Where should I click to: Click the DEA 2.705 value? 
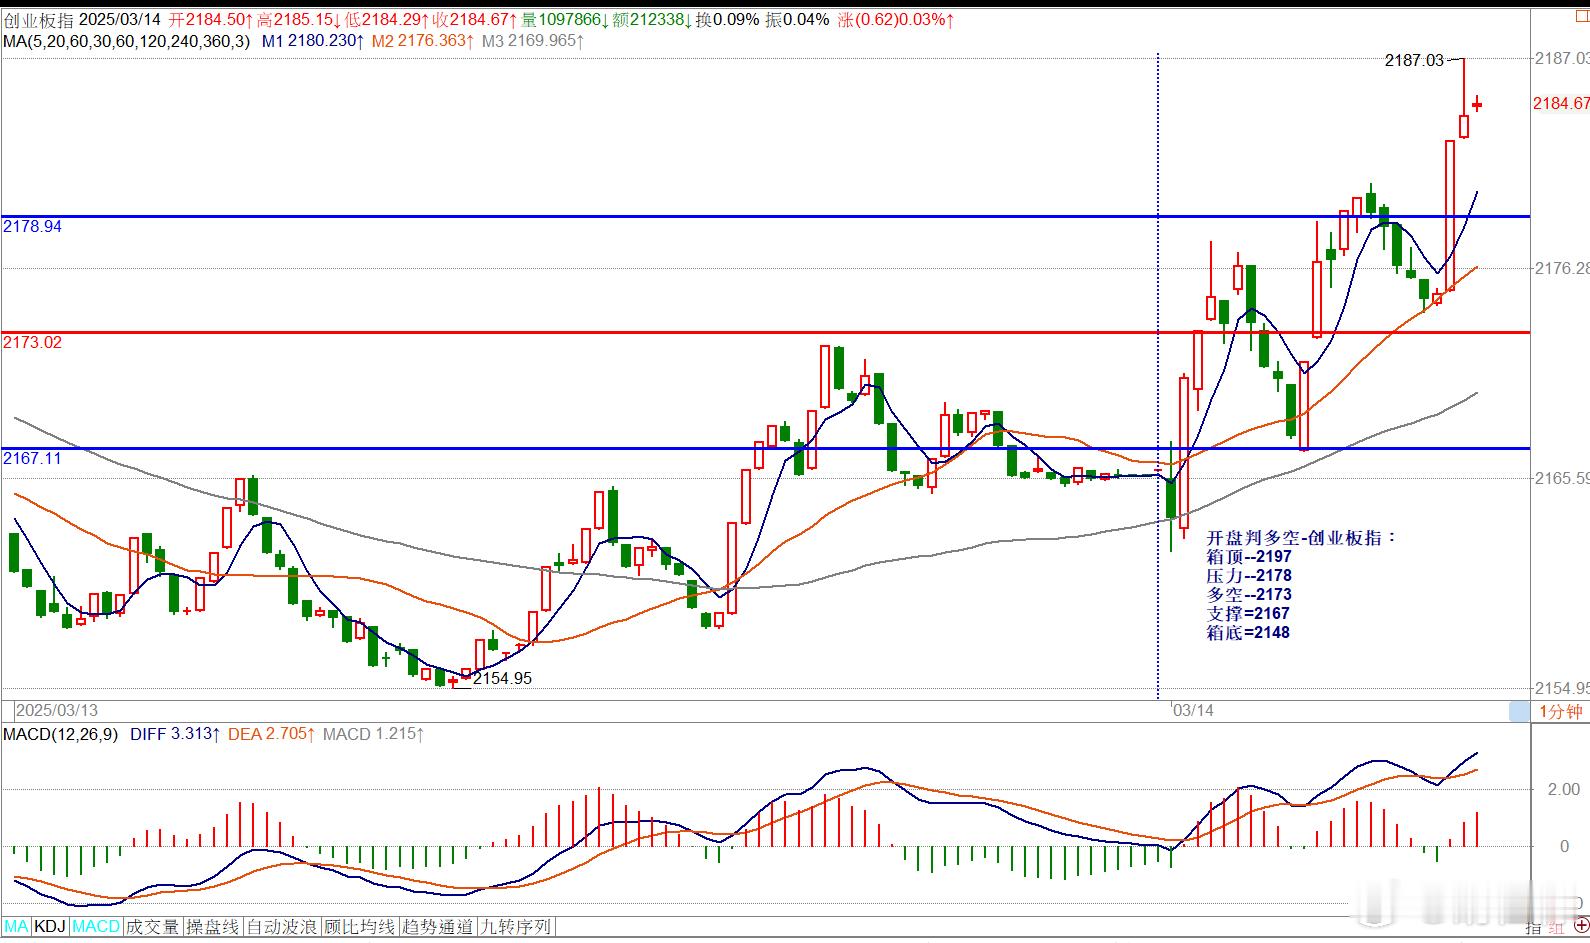tap(271, 734)
